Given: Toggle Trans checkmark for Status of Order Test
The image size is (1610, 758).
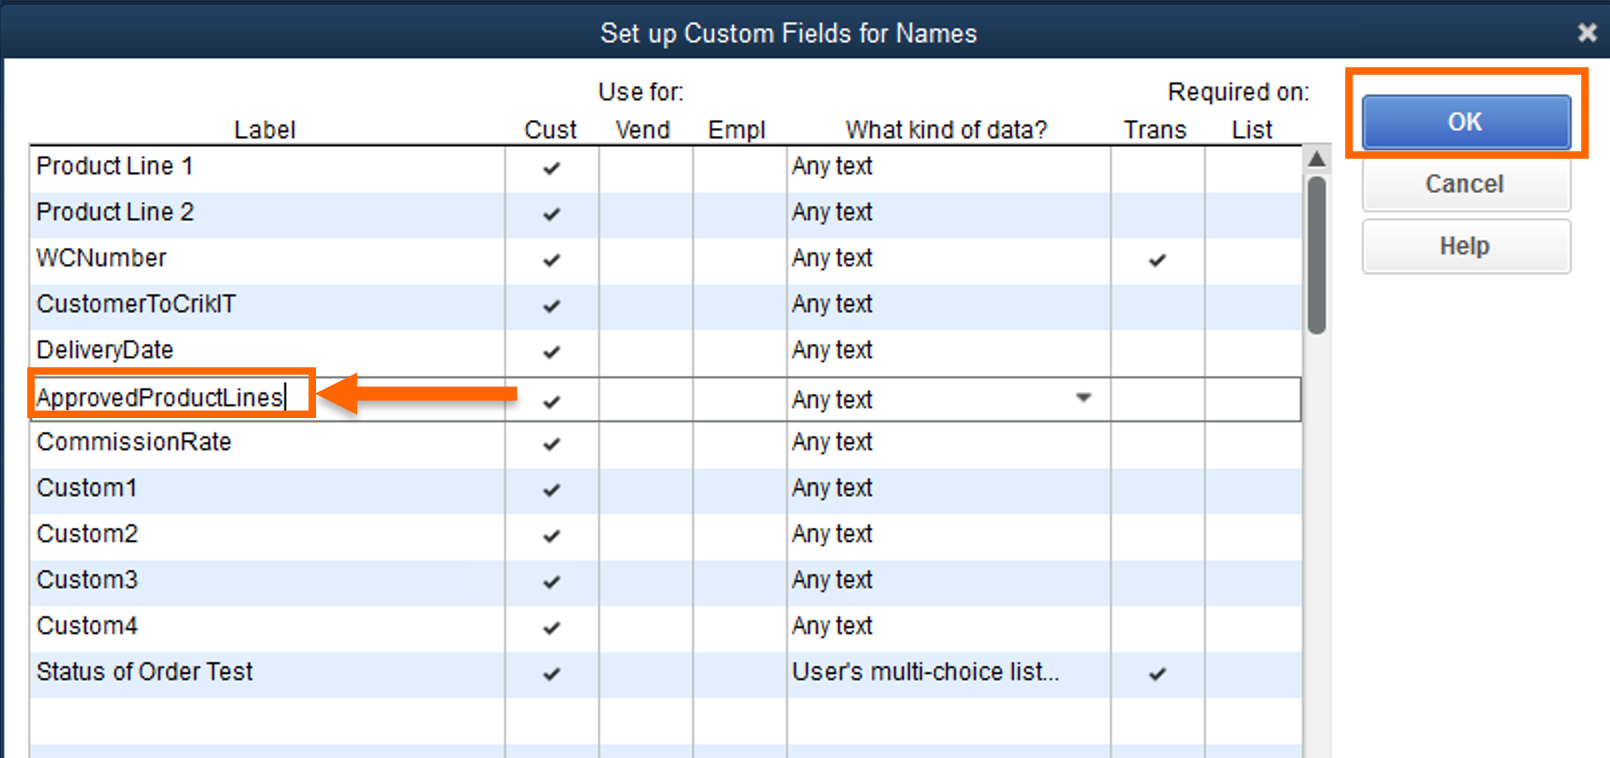Looking at the screenshot, I should 1157,673.
